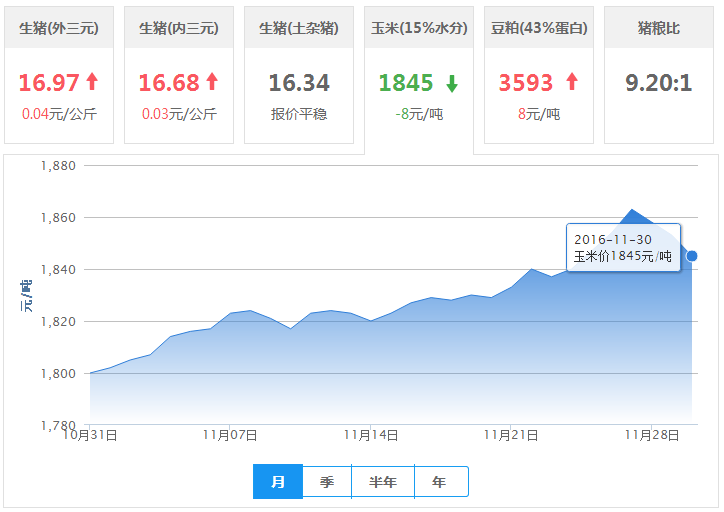The height and width of the screenshot is (512, 724).
Task: Click the 10月31日 axis label
Action: tap(90, 435)
